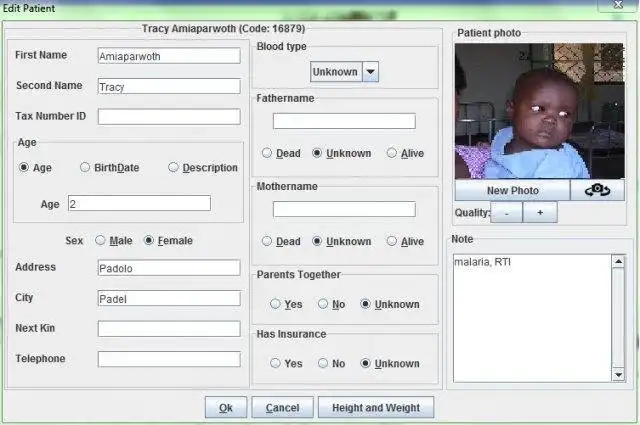The height and width of the screenshot is (425, 640).
Task: Close the Edit Patient dialog
Action: coord(618,5)
